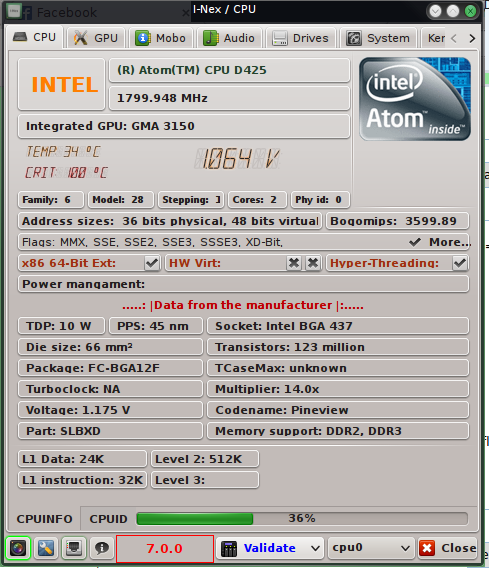Switch to the Mobo tab
The height and width of the screenshot is (569, 489).
[161, 38]
